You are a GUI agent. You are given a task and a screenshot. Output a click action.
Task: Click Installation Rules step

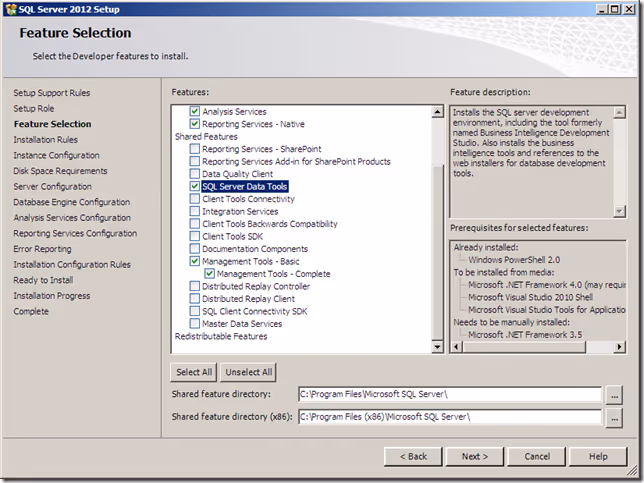[46, 140]
